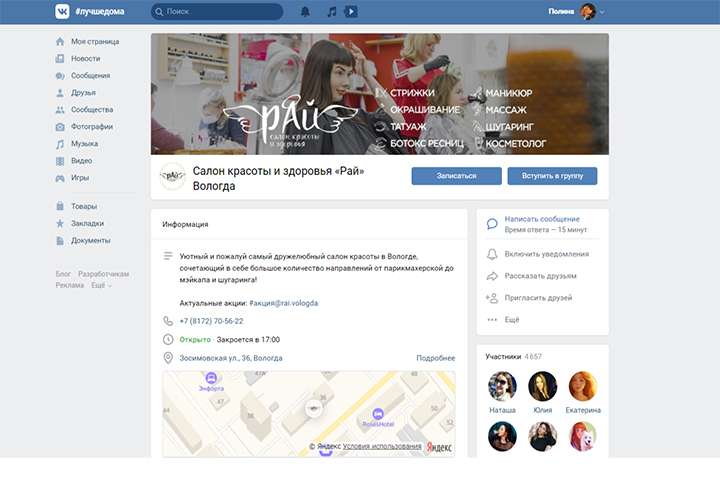Click the Полина profile avatar in header
Screen dimensions: 720x480
point(588,11)
